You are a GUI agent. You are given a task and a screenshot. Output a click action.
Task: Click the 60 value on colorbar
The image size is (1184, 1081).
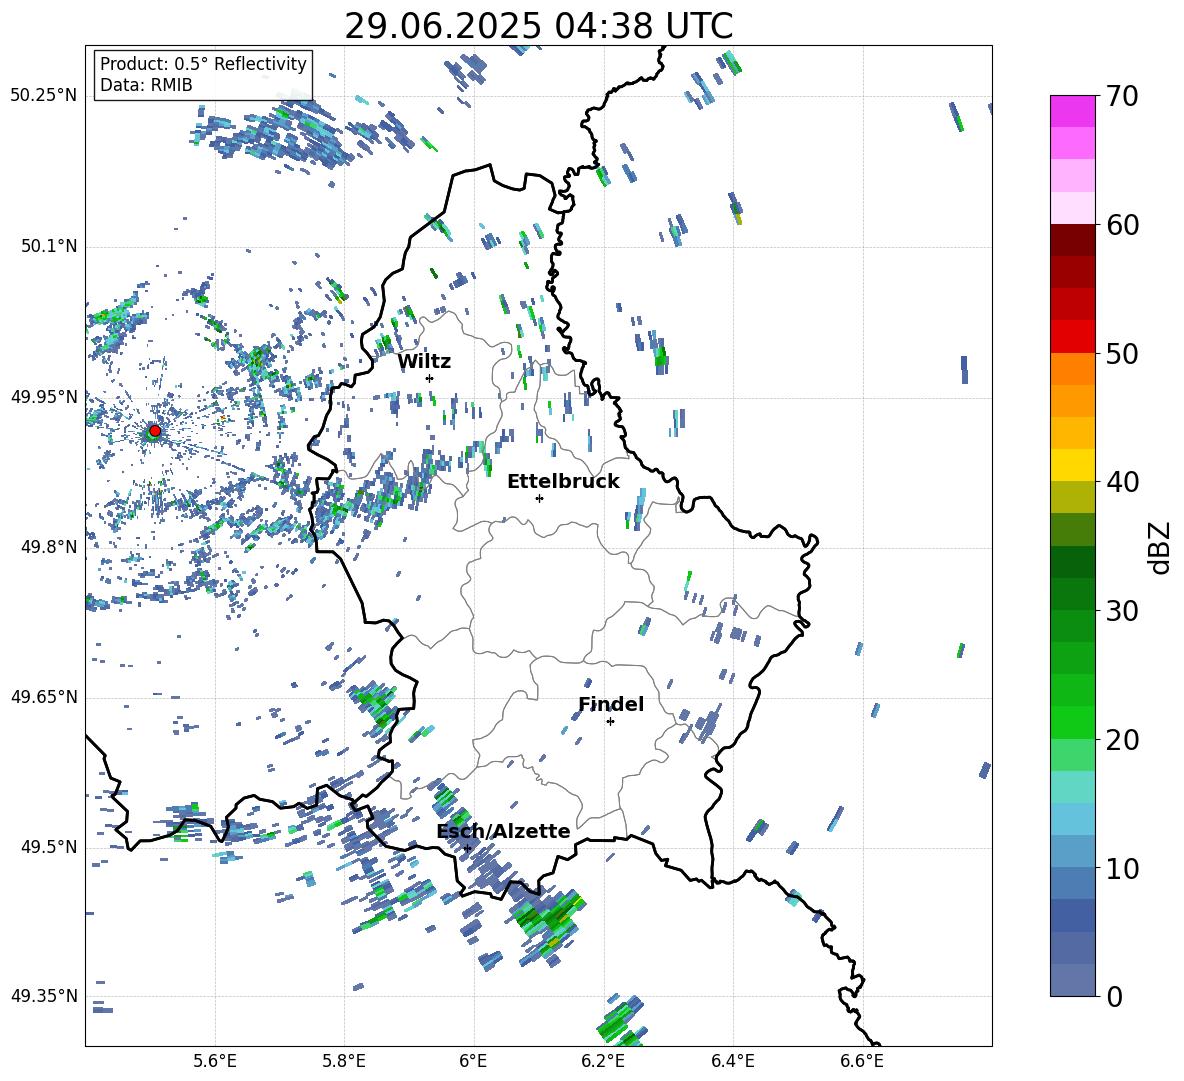click(1122, 225)
